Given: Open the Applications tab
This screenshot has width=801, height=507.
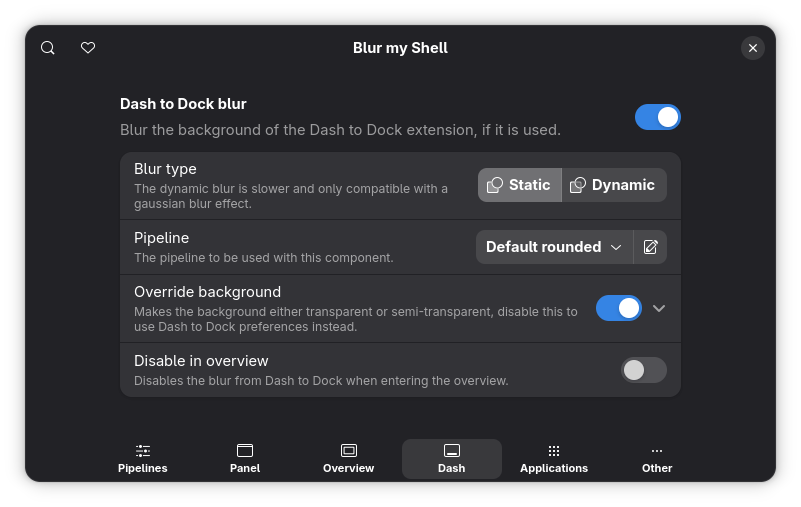Looking at the screenshot, I should click(554, 459).
